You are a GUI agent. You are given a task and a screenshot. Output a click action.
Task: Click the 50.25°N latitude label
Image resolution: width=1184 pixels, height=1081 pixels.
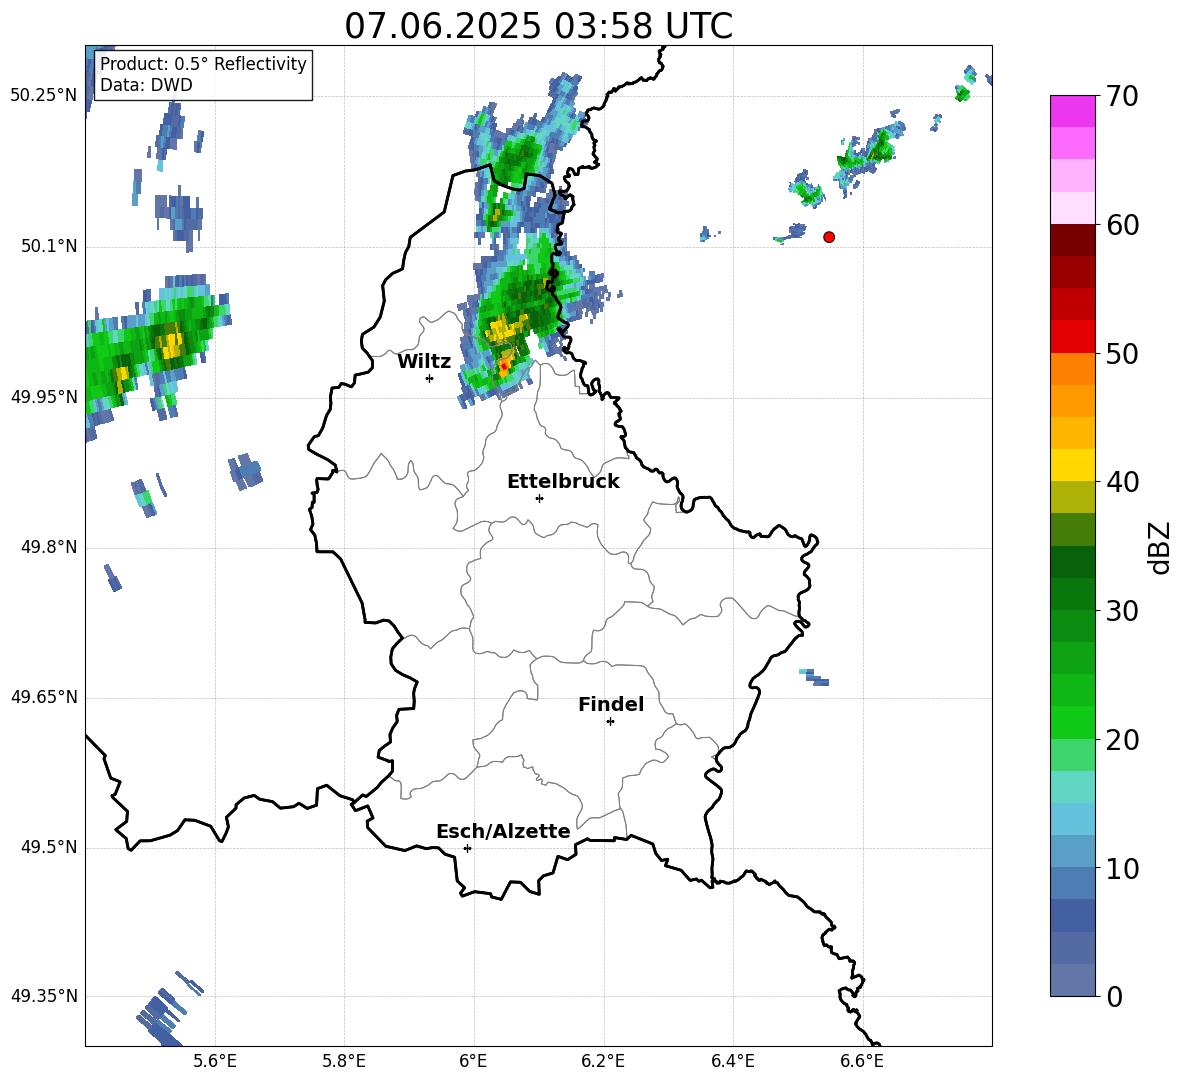tap(44, 96)
